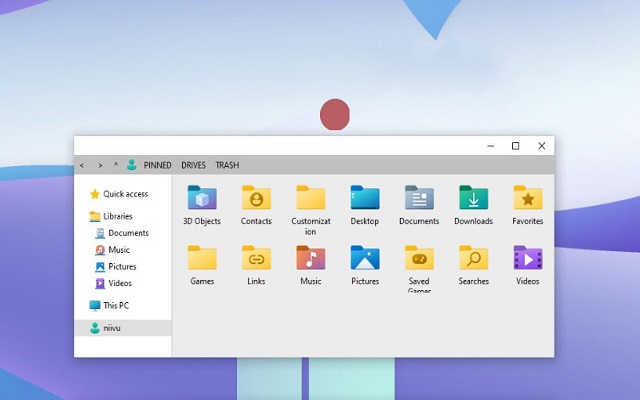640x400 pixels.
Task: Open the Favorites folder
Action: (x=528, y=205)
